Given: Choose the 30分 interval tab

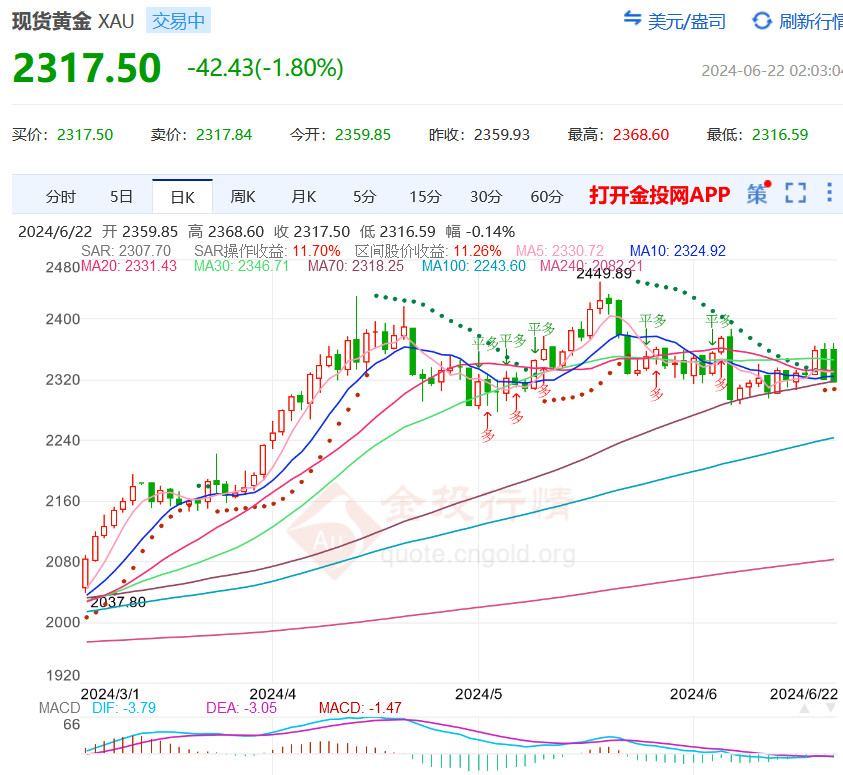Looking at the screenshot, I should click(486, 196).
